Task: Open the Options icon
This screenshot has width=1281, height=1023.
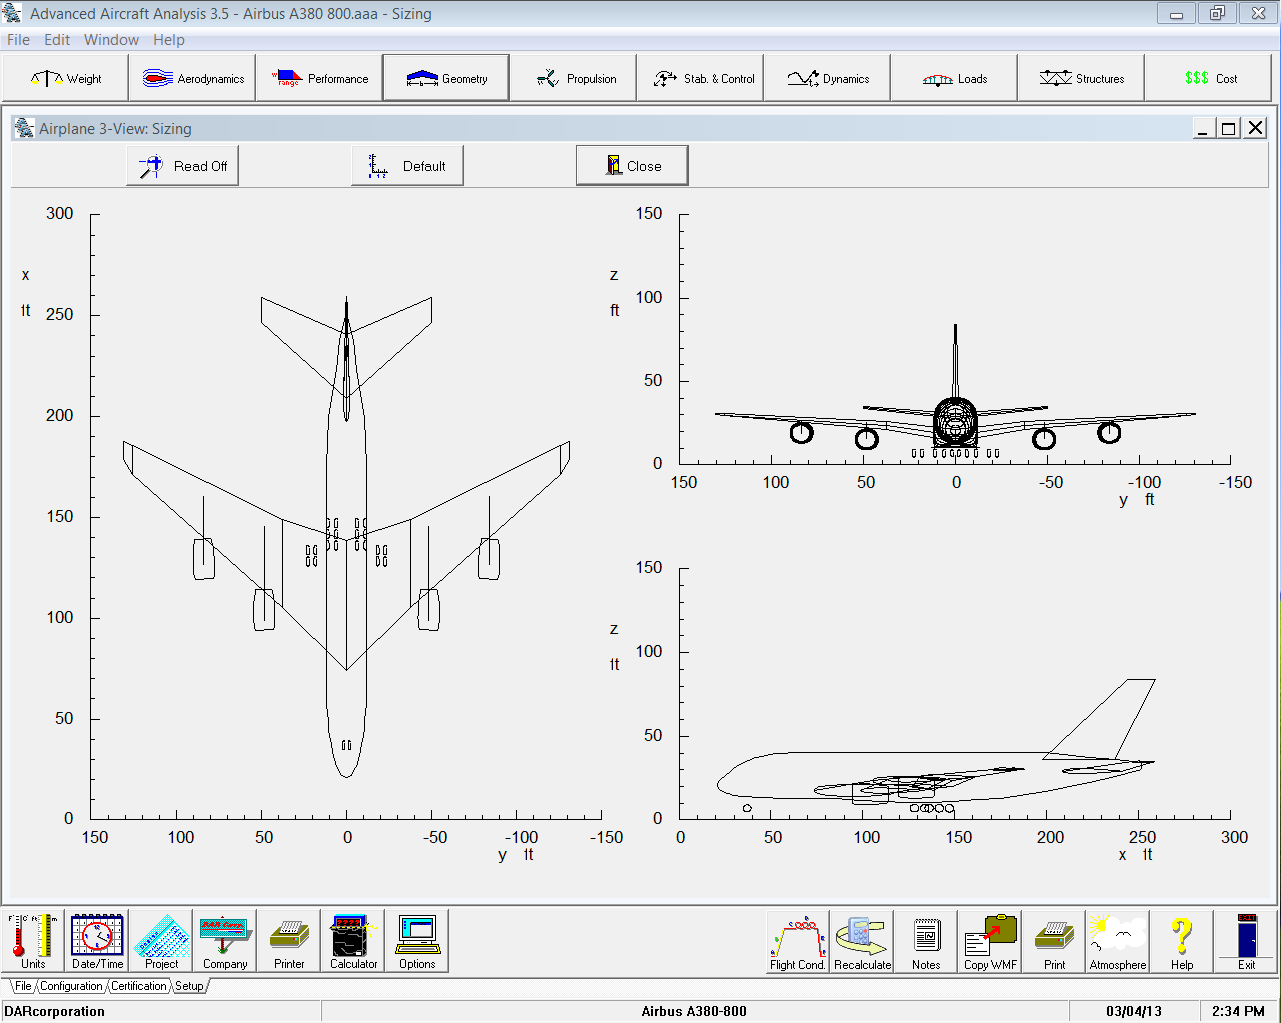Action: coord(417,941)
